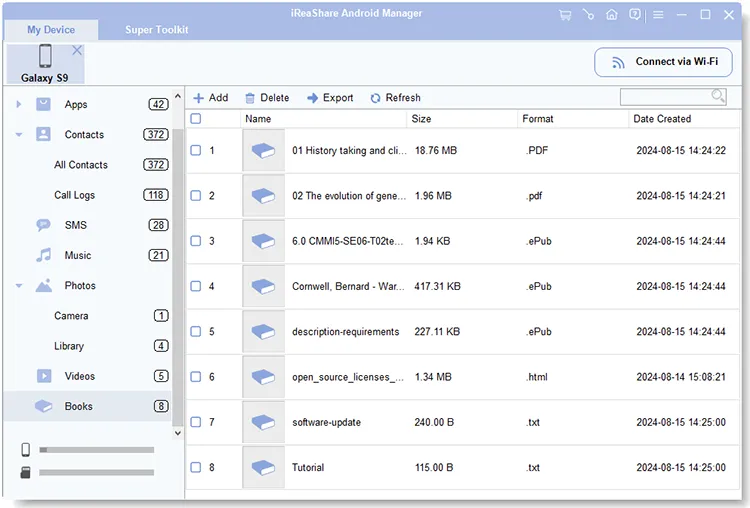The width and height of the screenshot is (750, 508).
Task: Open the hamburger menu icon
Action: tap(658, 15)
